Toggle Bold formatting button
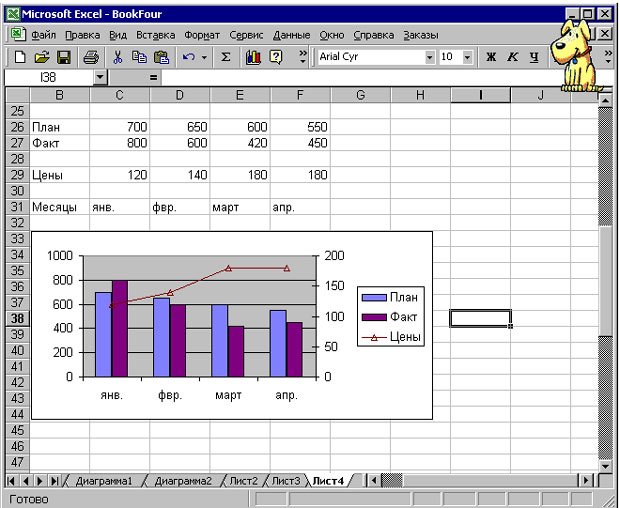Image resolution: width=620 pixels, height=508 pixels. tap(491, 57)
